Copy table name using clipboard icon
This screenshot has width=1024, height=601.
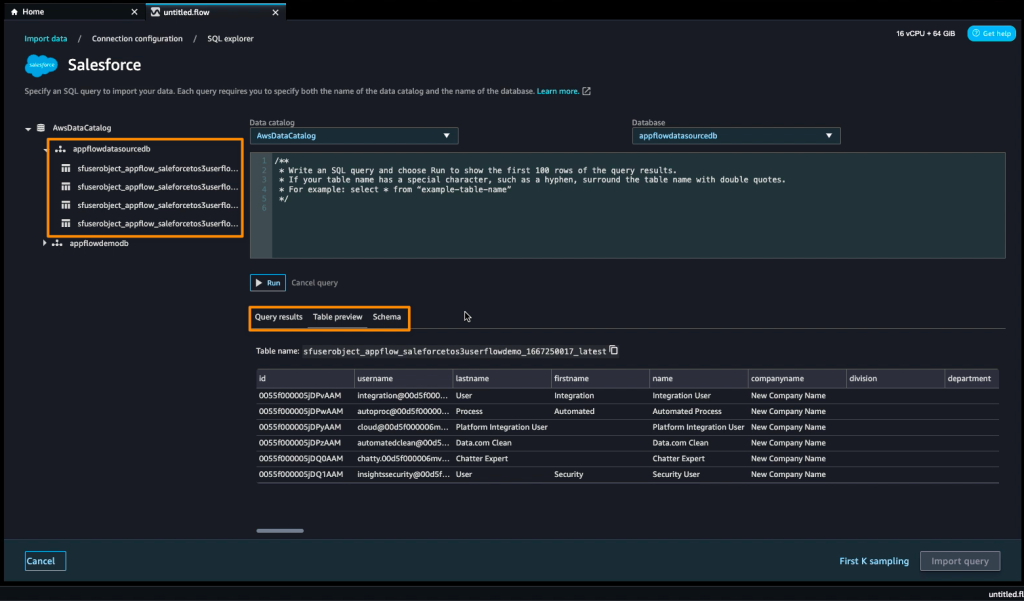click(614, 351)
